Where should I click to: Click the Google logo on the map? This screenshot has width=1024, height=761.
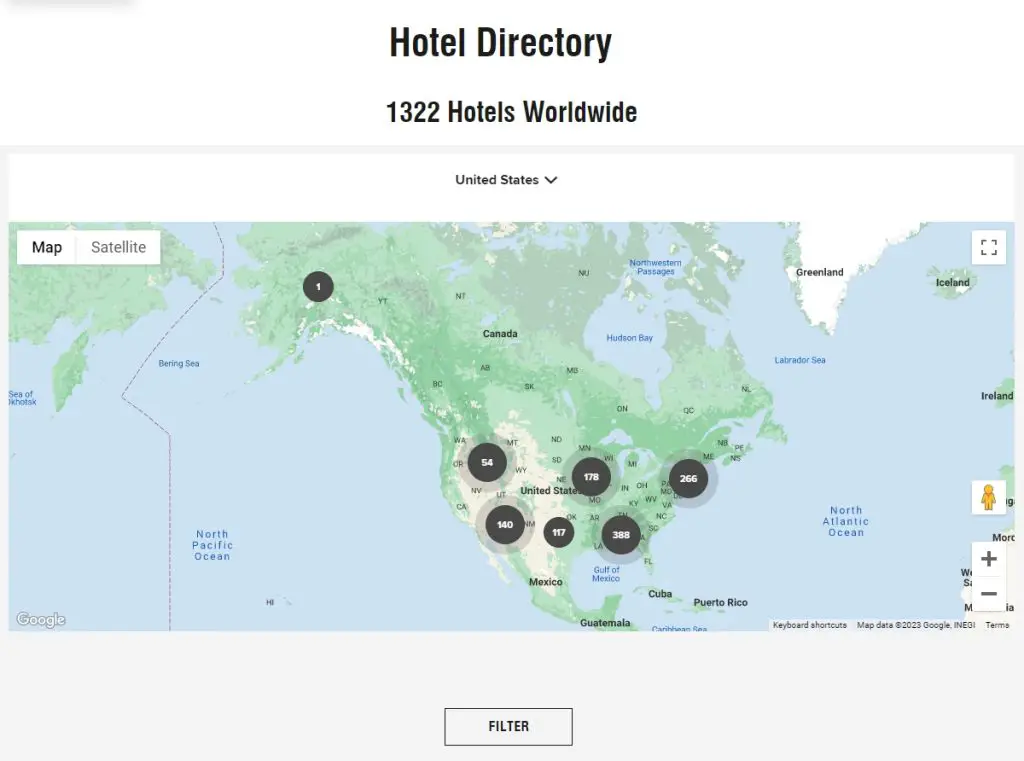tap(41, 620)
